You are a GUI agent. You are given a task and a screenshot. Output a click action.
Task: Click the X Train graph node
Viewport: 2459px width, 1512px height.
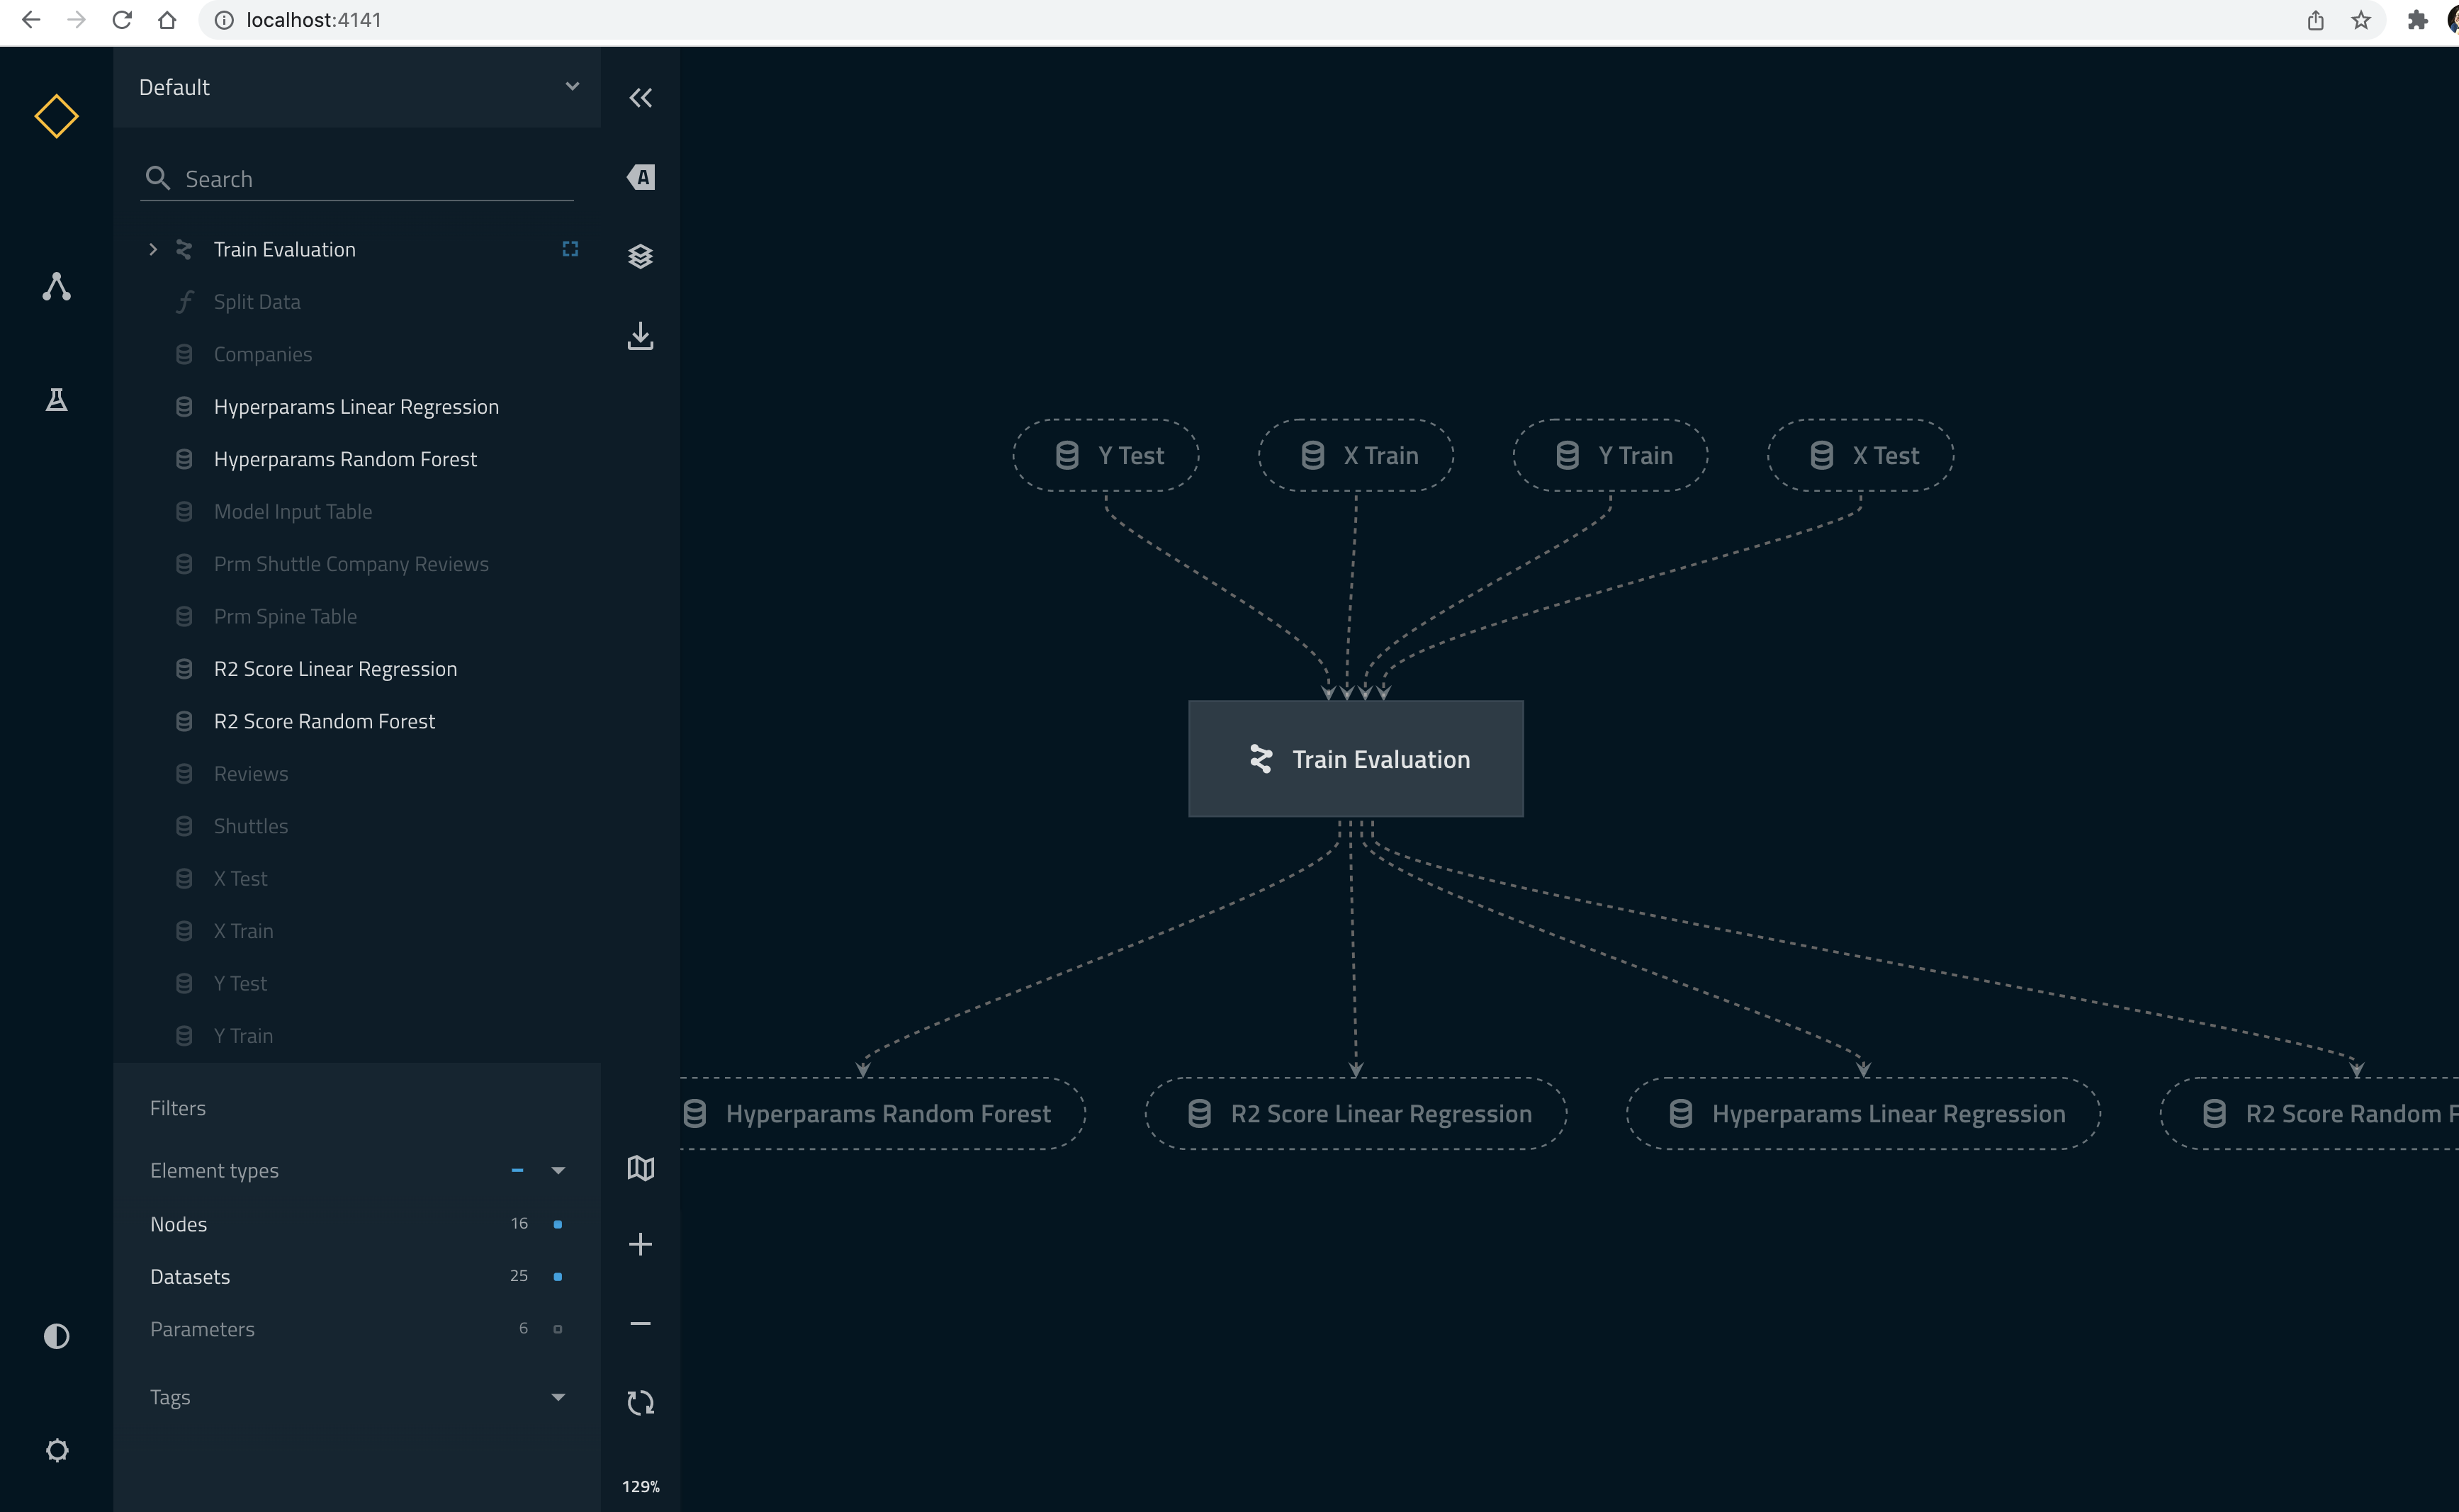pos(1355,455)
